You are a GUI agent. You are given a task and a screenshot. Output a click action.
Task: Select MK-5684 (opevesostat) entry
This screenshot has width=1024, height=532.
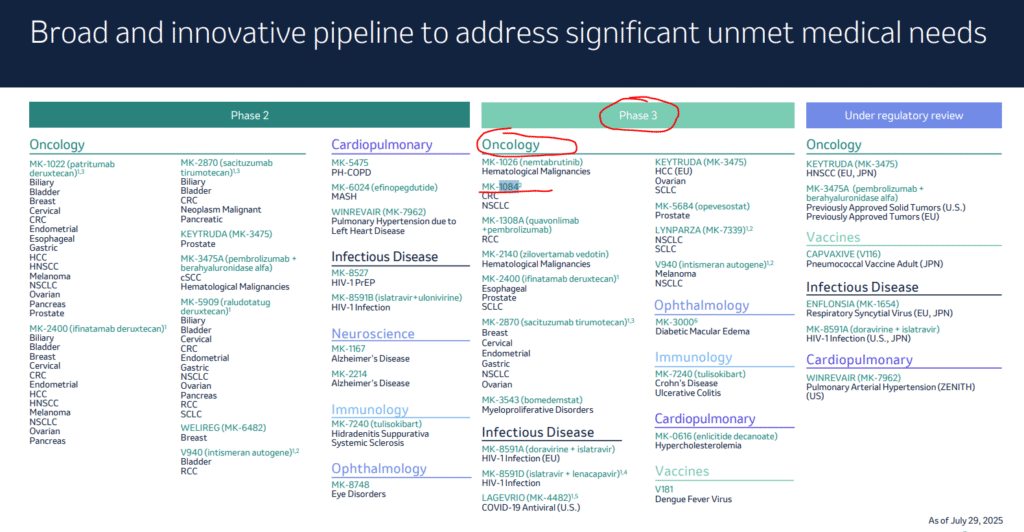702,206
